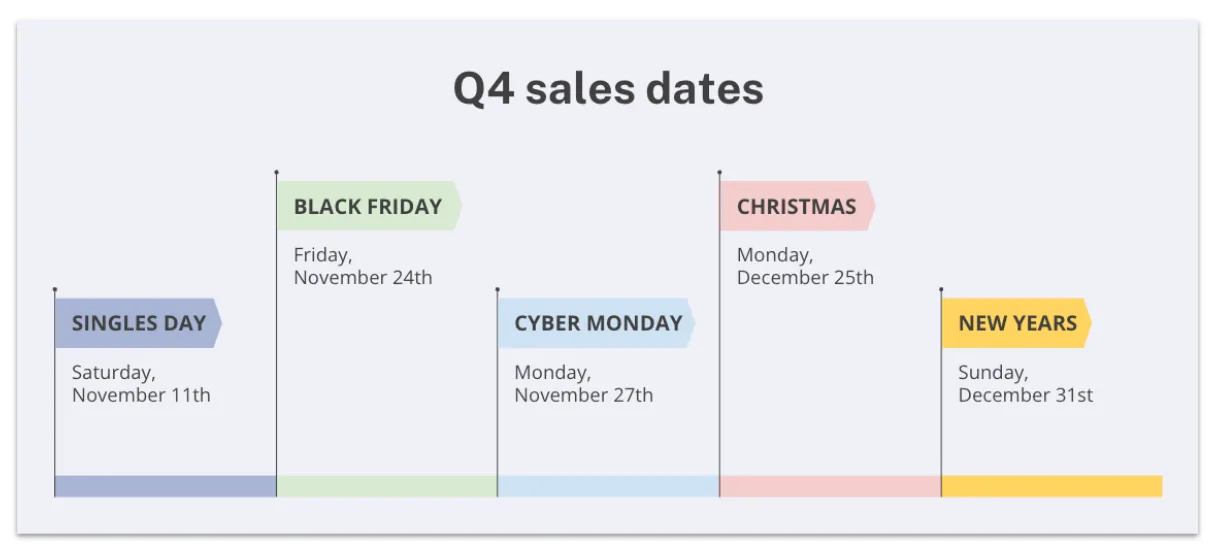Click the New Years yellow flag
Image resolution: width=1212 pixels, height=554 pixels.
point(1016,323)
